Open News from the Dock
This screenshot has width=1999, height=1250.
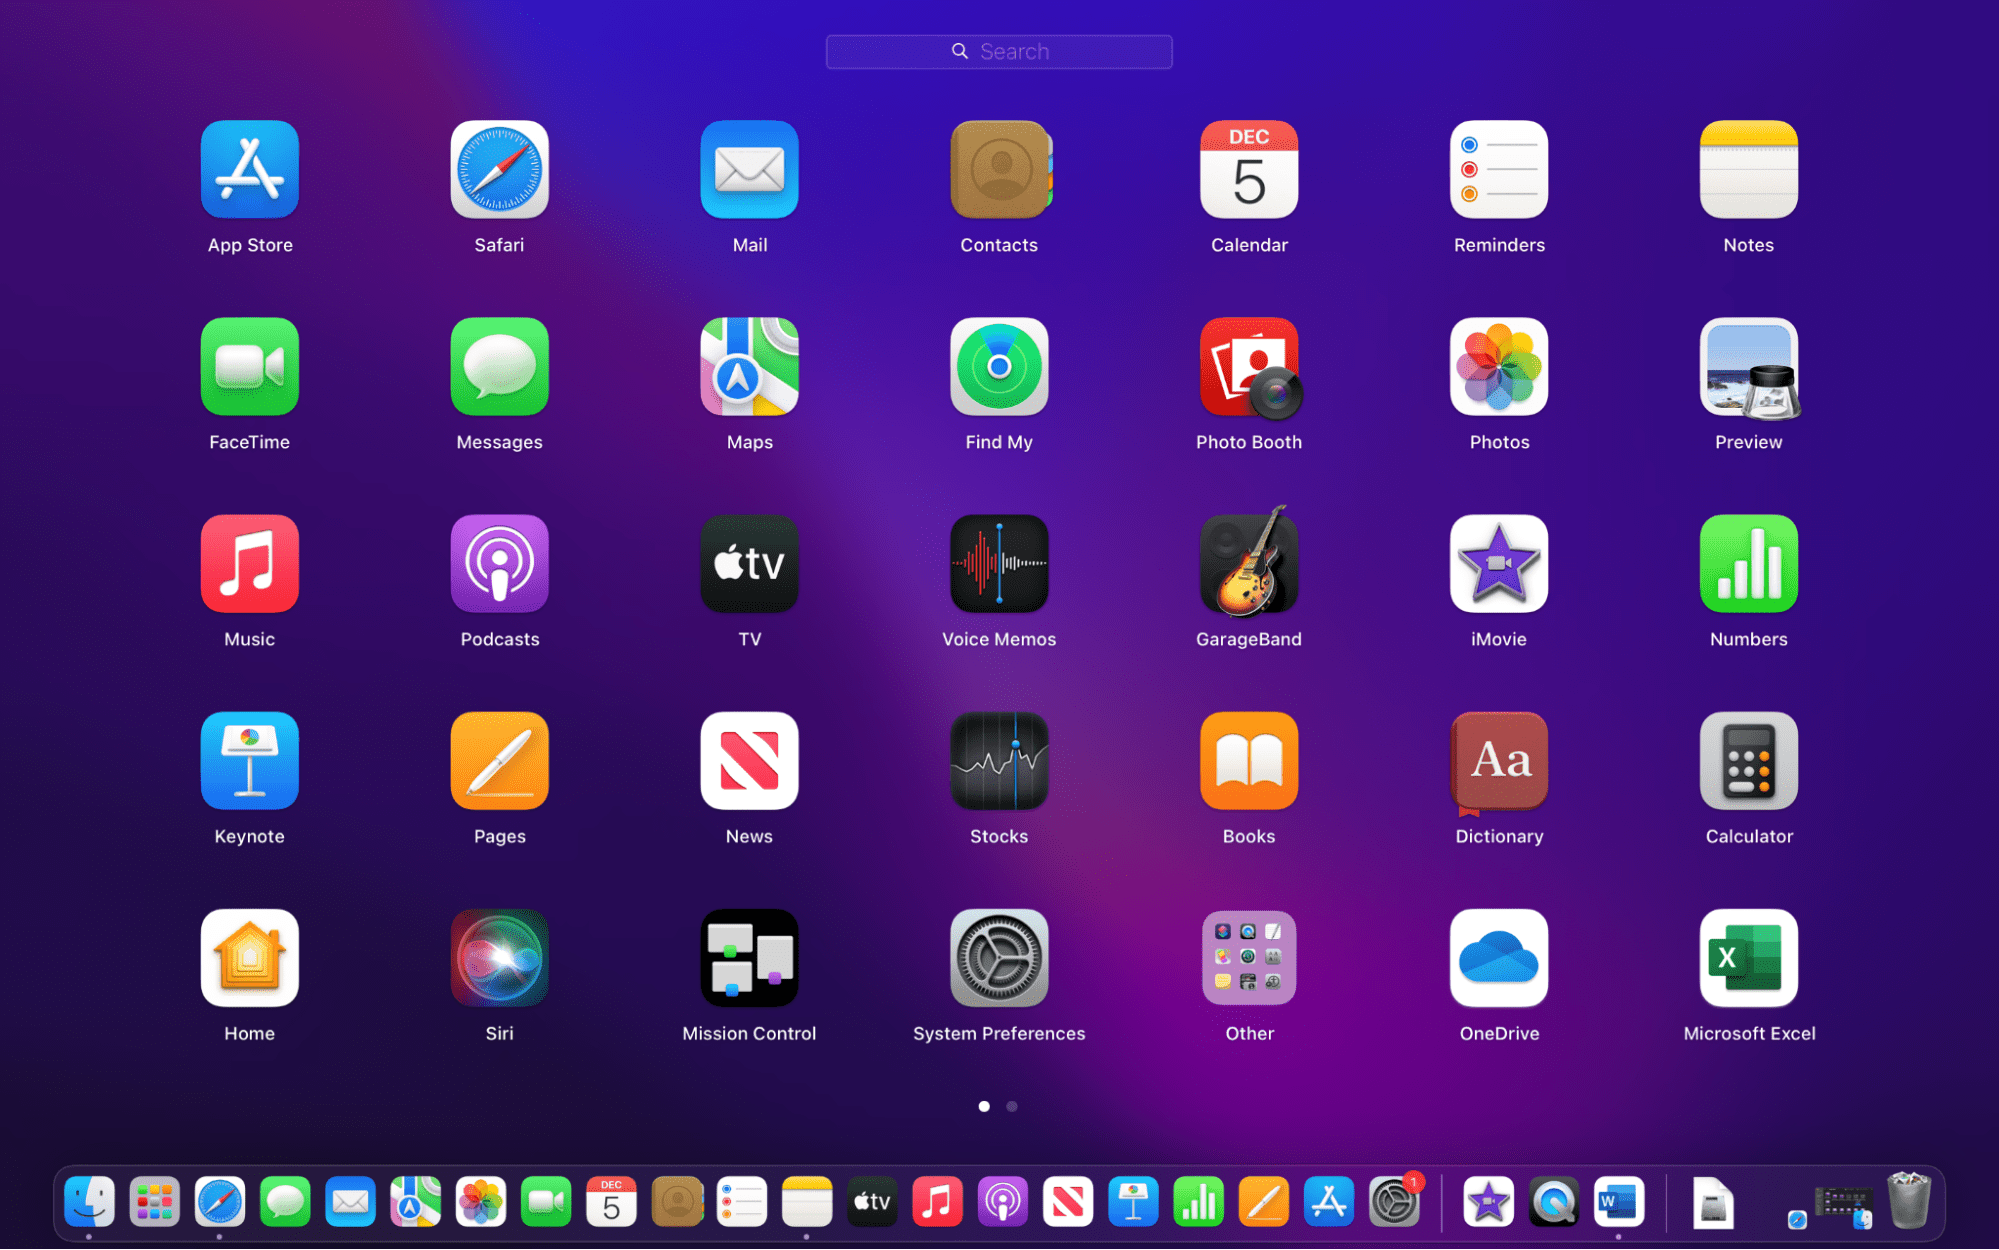[1068, 1201]
